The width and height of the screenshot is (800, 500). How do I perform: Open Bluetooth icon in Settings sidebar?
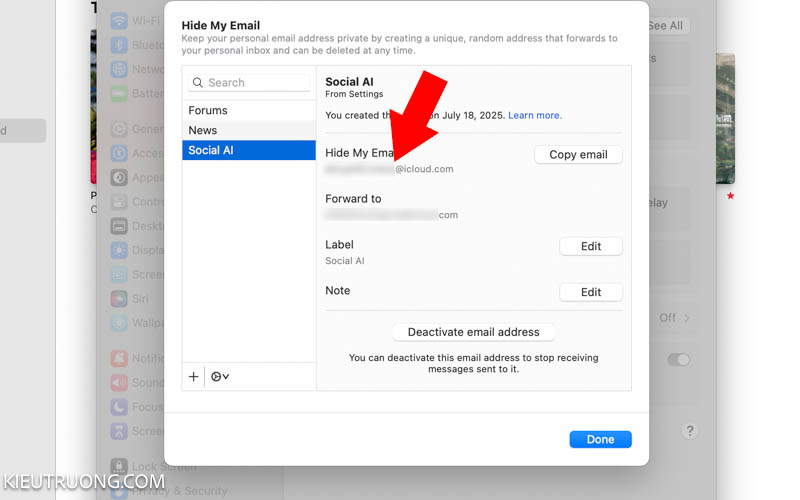pyautogui.click(x=119, y=45)
